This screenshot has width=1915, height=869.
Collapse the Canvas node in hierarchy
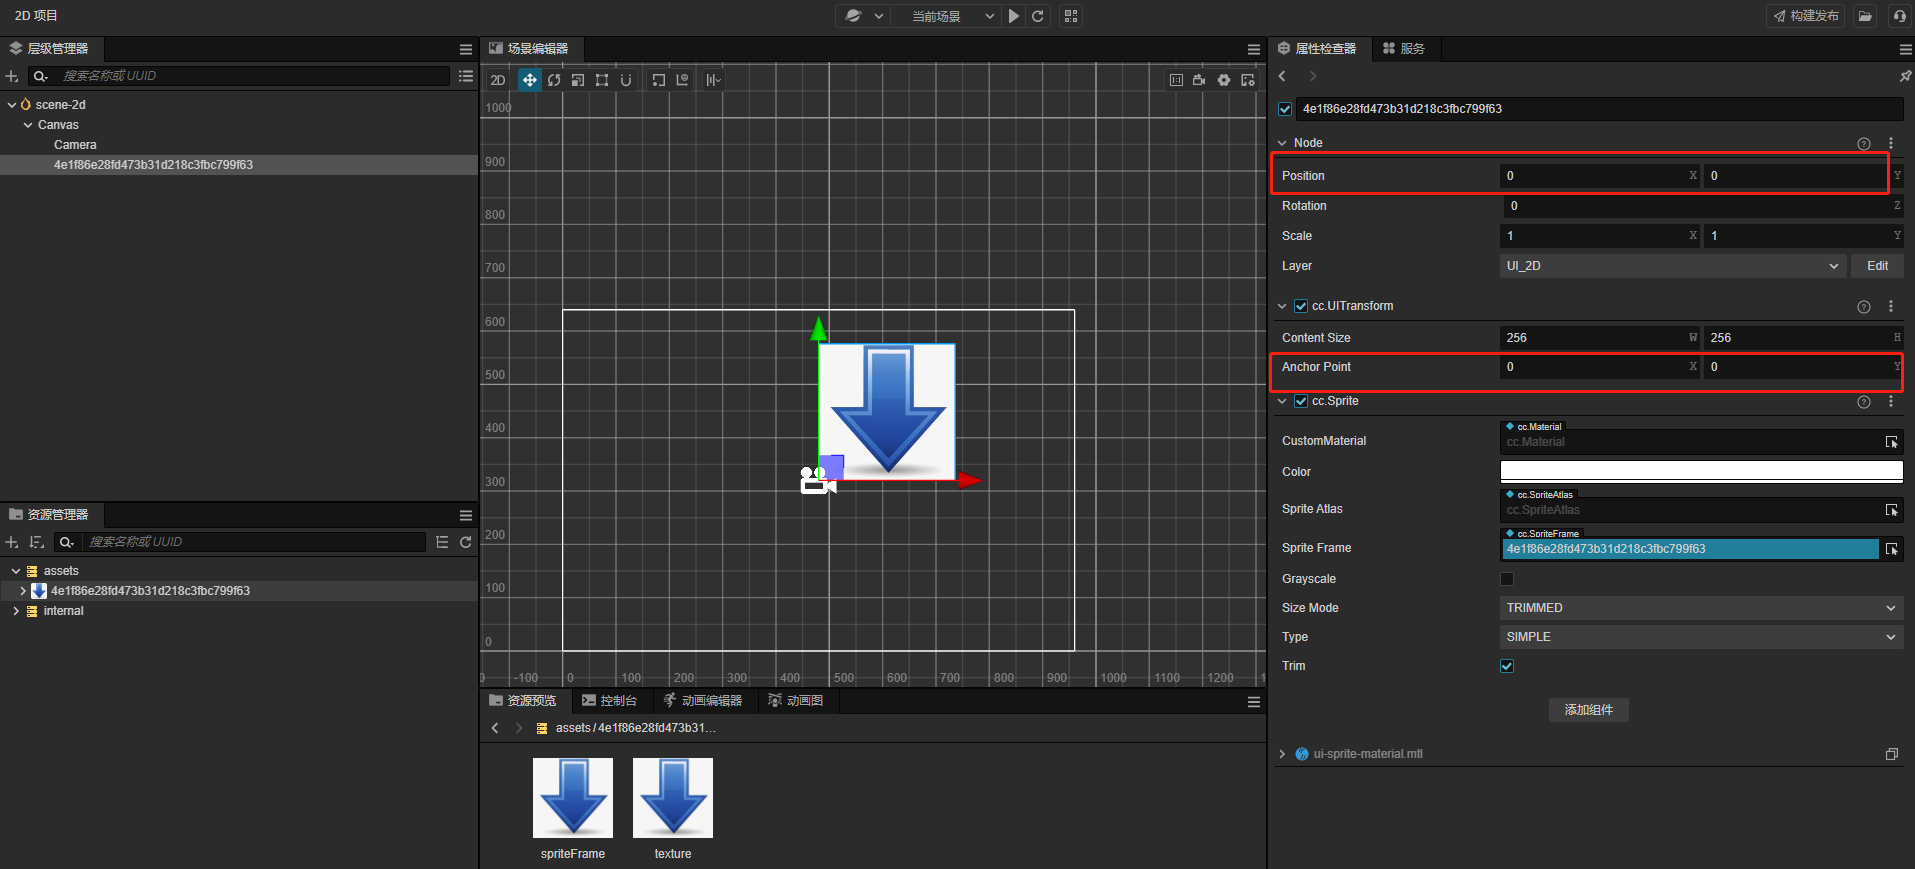(28, 125)
